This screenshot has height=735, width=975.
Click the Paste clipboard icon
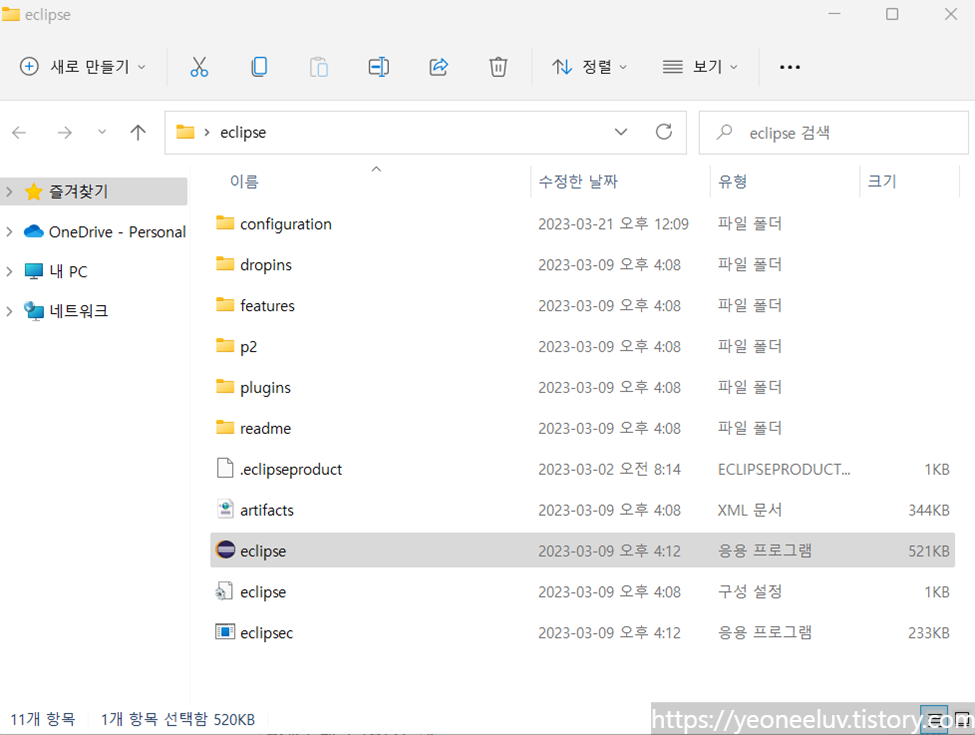(318, 67)
